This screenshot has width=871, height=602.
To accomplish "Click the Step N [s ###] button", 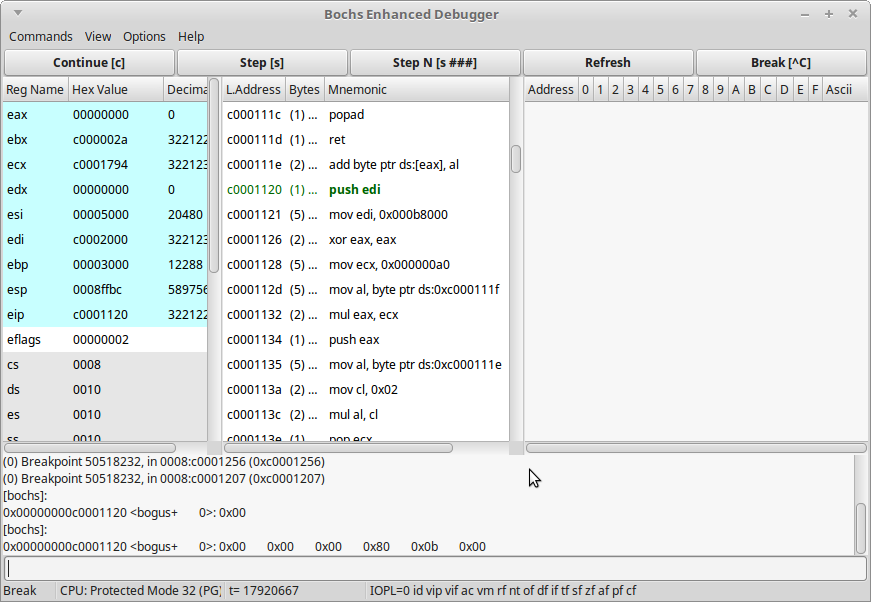I will [x=435, y=63].
